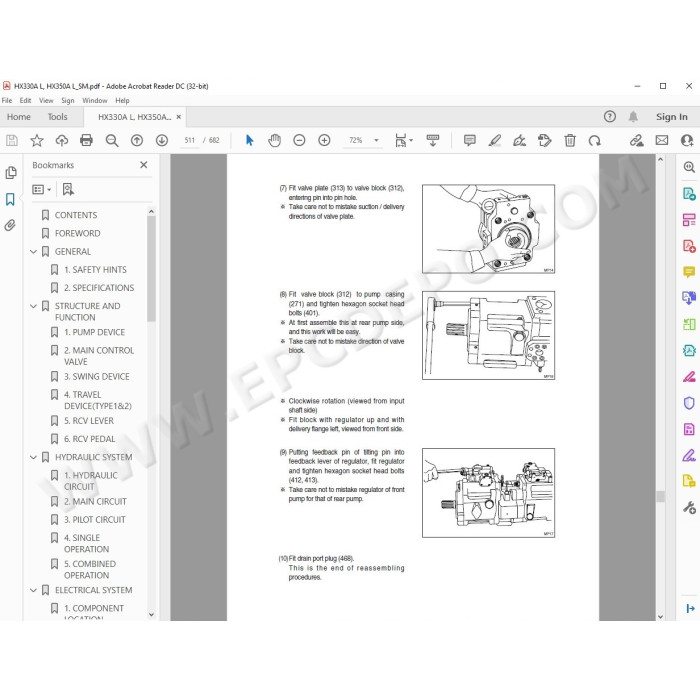Open the share with others icon
The height and width of the screenshot is (700, 700).
click(687, 141)
